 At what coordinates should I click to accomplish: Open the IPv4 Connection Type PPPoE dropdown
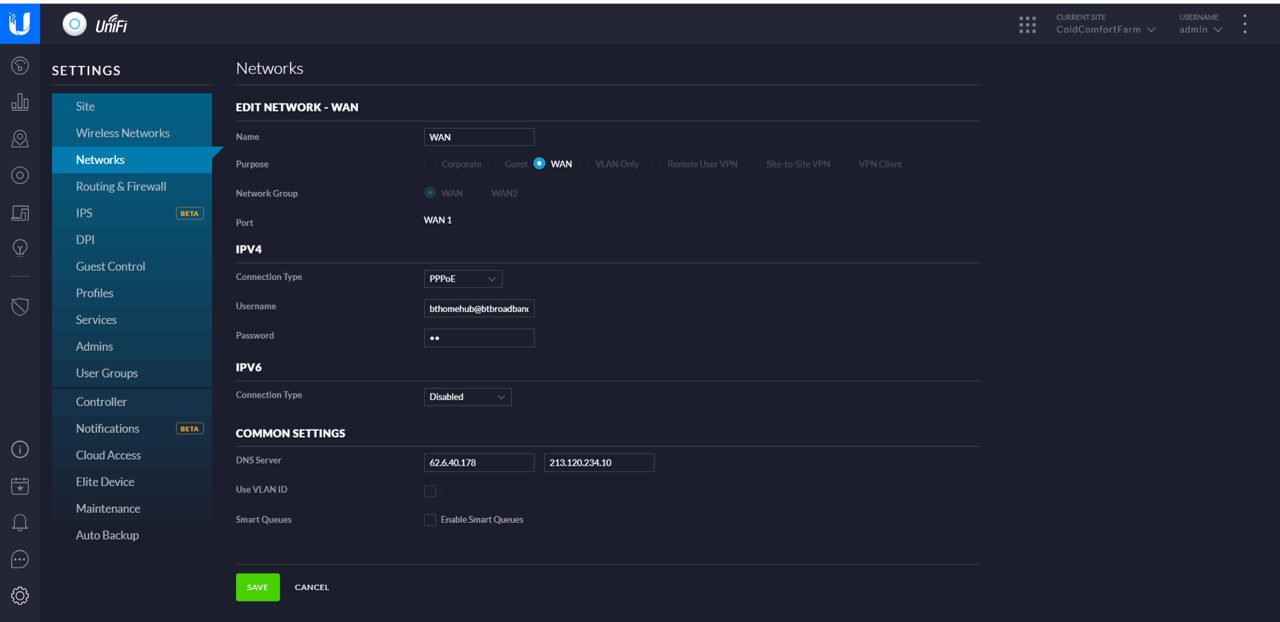click(463, 279)
